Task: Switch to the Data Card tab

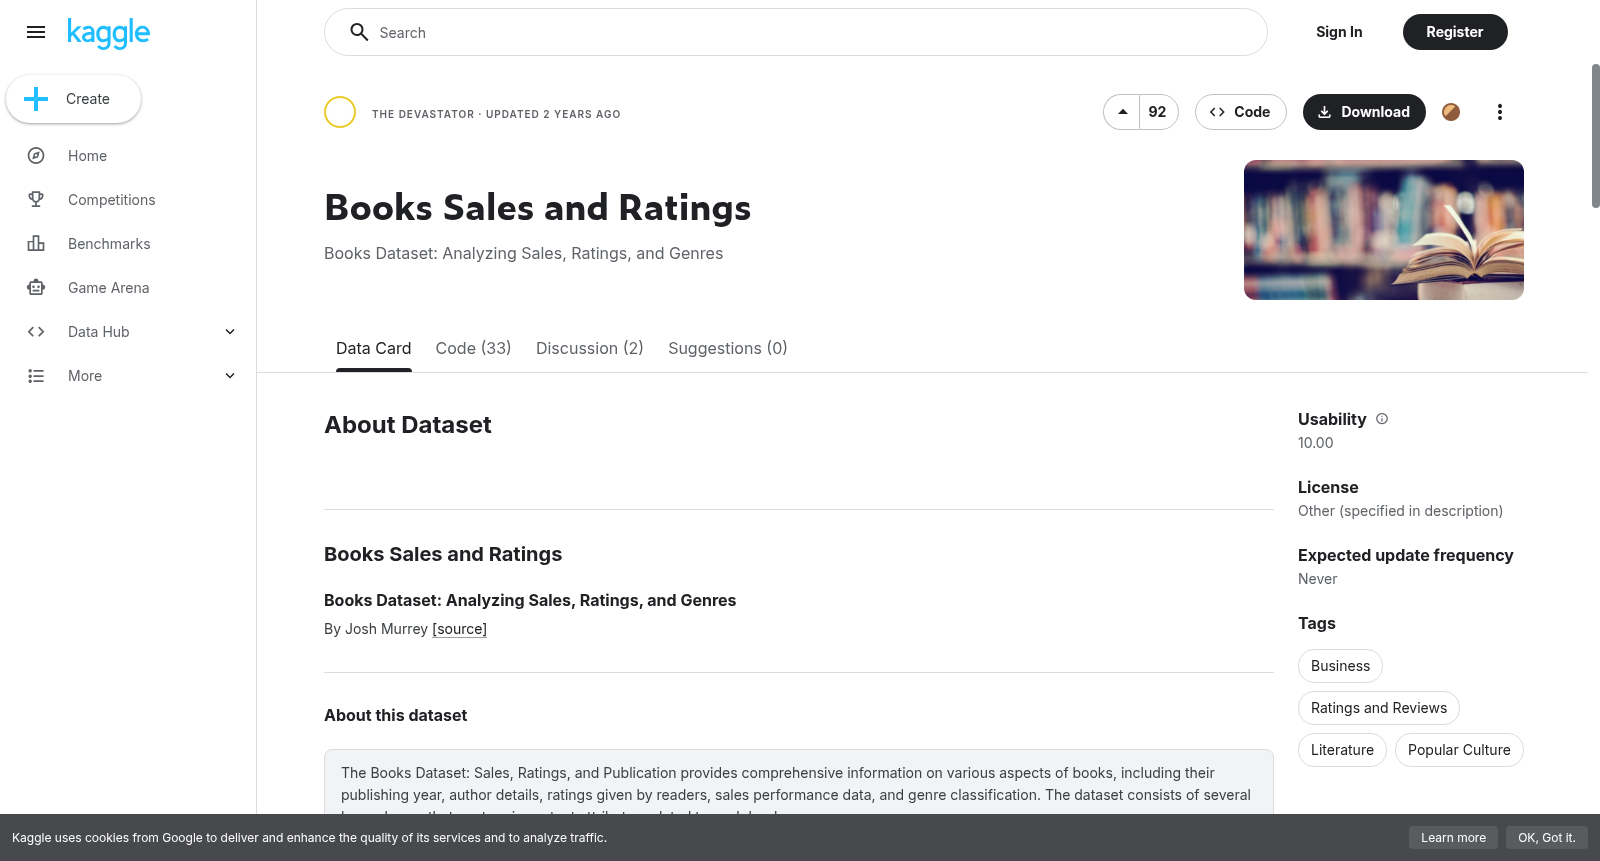Action: pos(373,348)
